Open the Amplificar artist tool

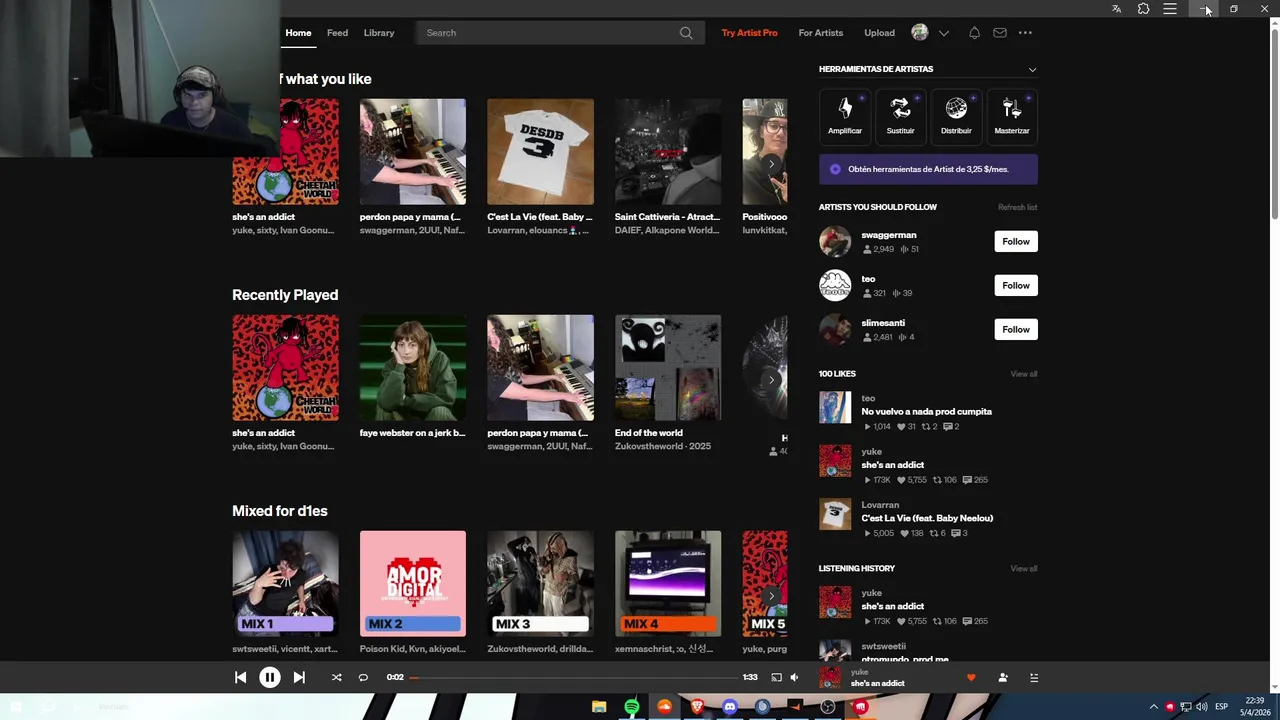pos(845,115)
